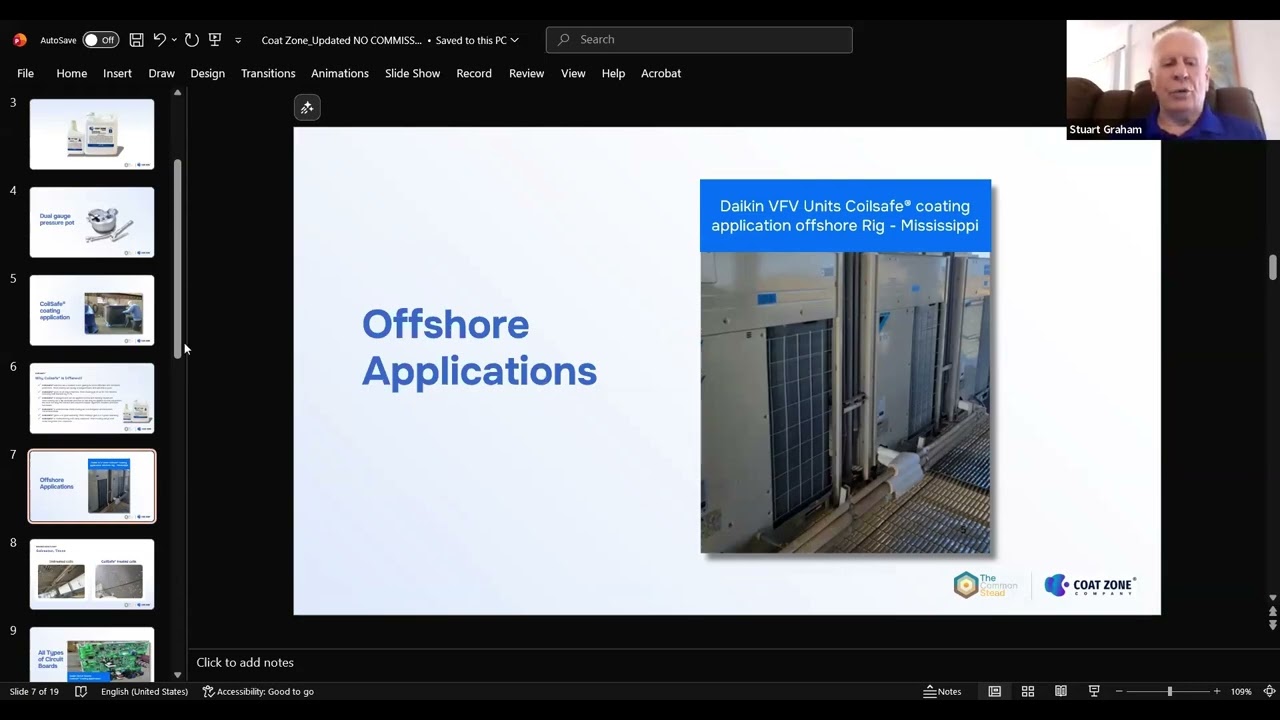Click the 'Offshore Applications' title text

479,347
